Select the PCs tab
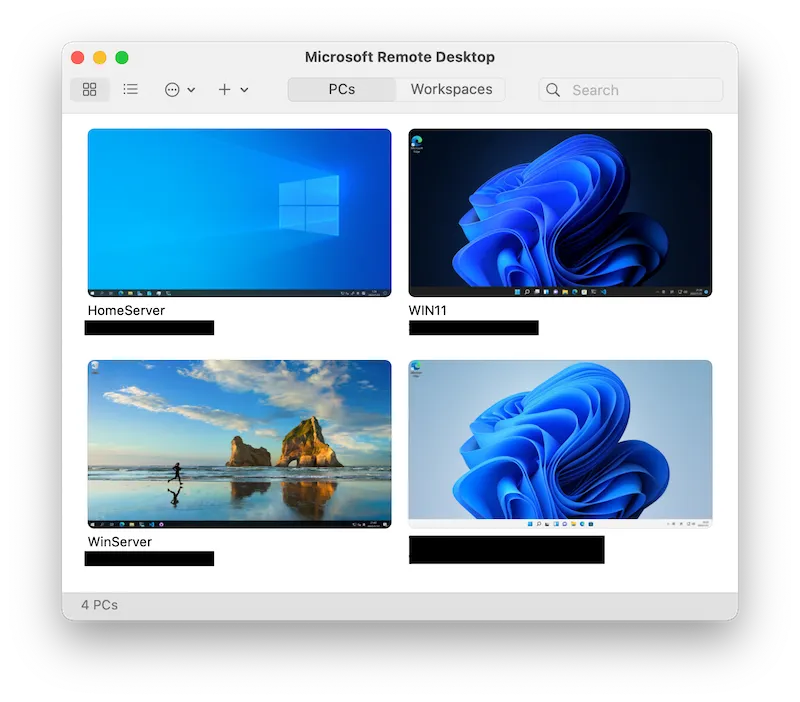The image size is (800, 702). tap(342, 89)
